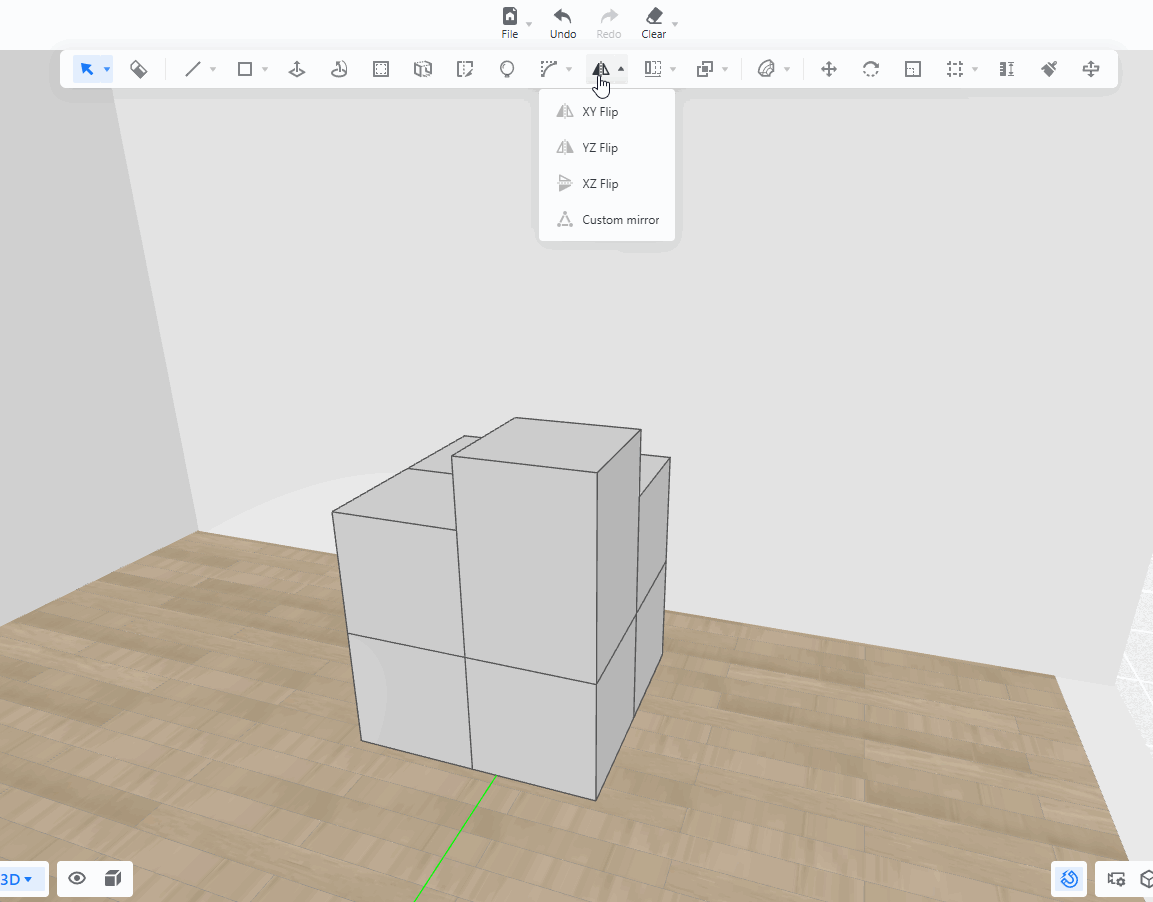1153x902 pixels.
Task: Toggle the shaded cube display mode
Action: (x=113, y=878)
